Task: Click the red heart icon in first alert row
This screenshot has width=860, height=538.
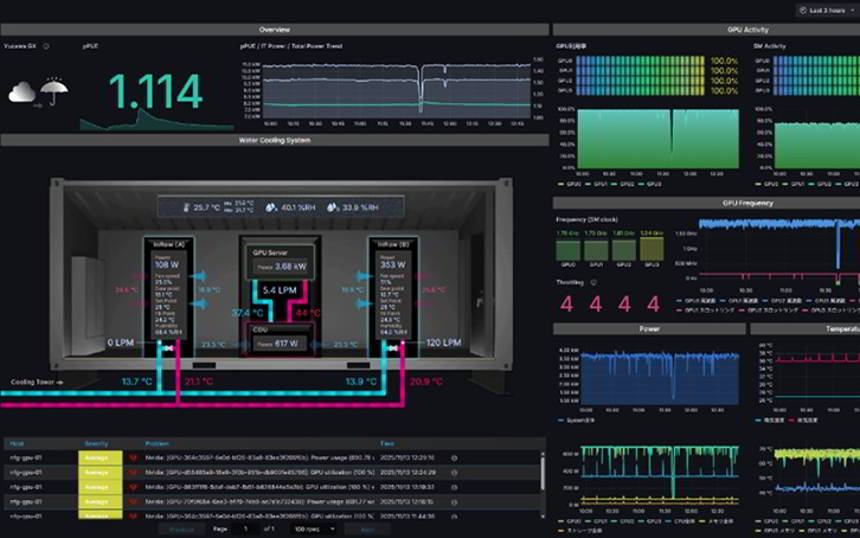Action: [x=132, y=457]
